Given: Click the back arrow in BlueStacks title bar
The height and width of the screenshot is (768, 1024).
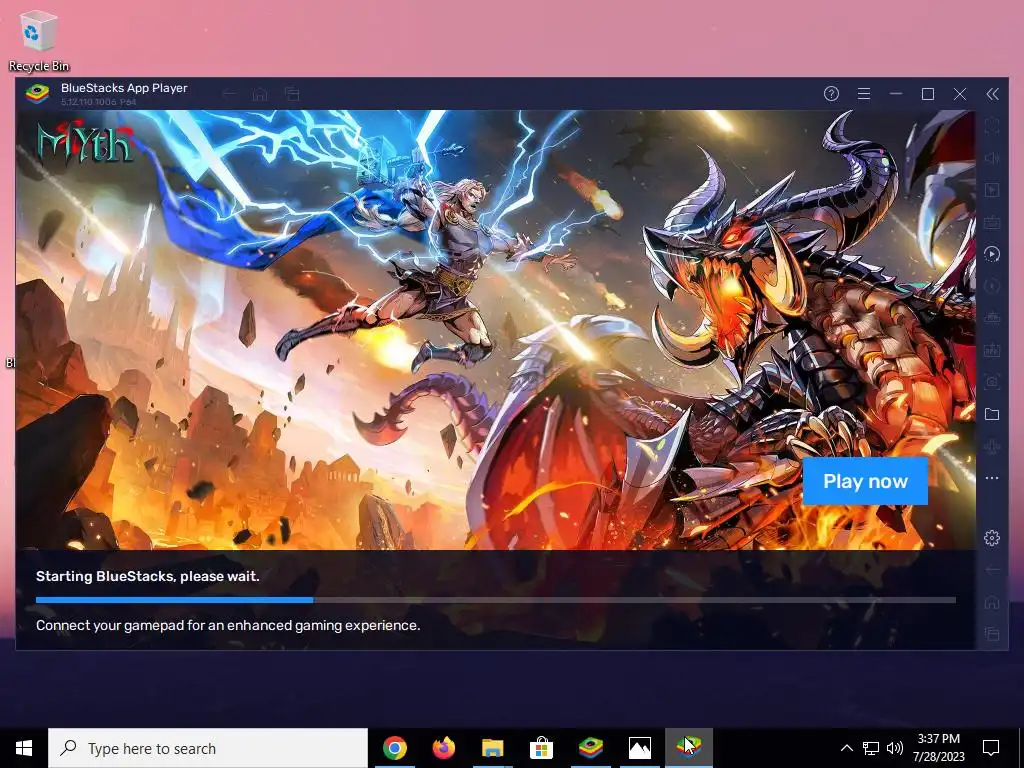Looking at the screenshot, I should pos(229,95).
